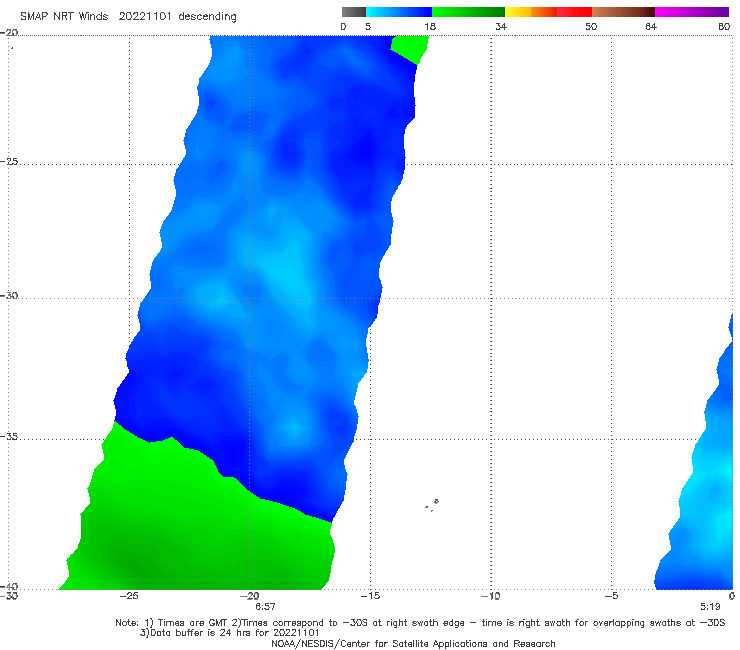
Task: Click the latitude label '-25' on the left axis
Action: (9, 161)
